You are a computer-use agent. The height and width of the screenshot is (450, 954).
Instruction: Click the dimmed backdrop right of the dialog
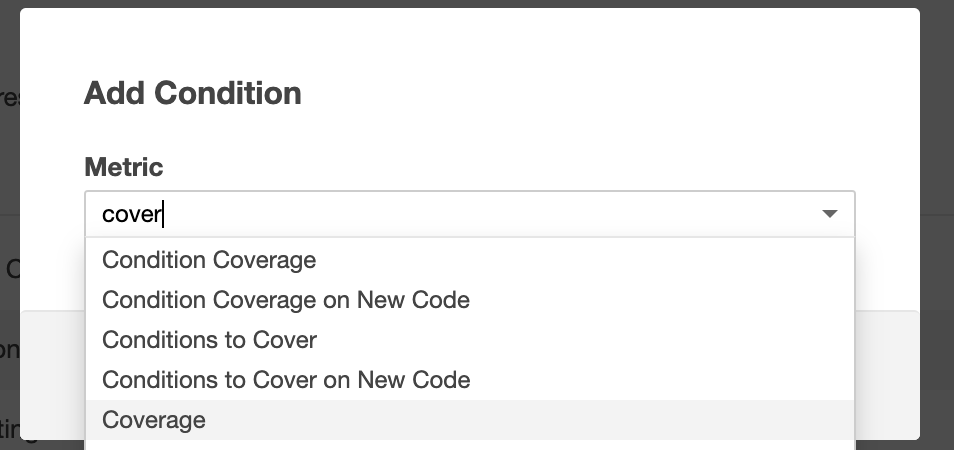(x=937, y=200)
